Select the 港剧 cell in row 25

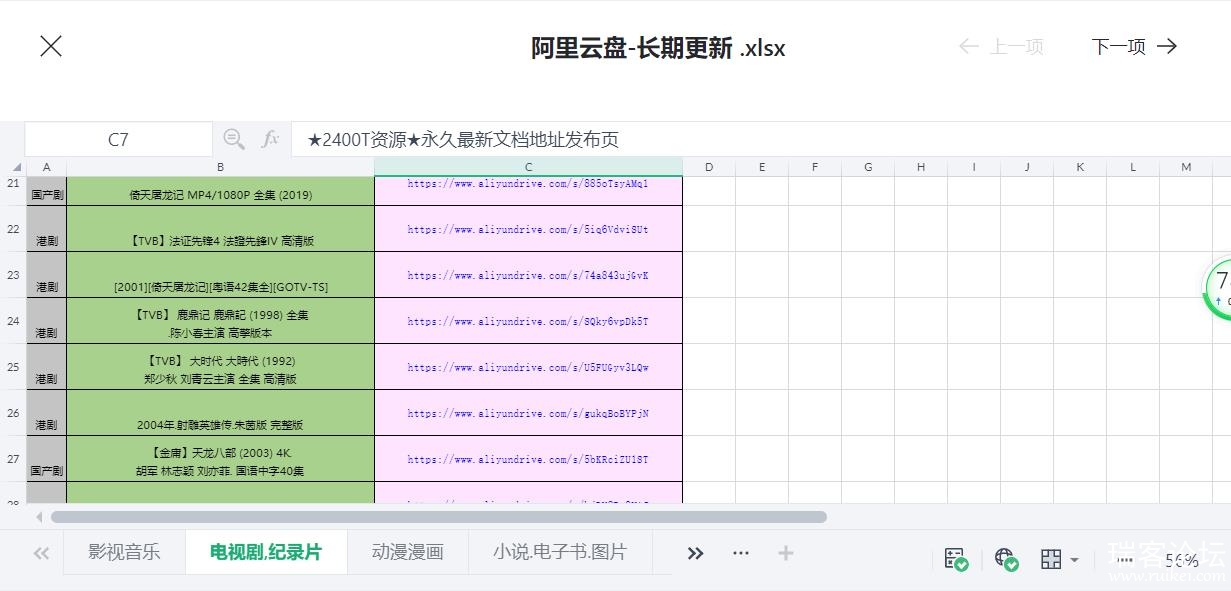pos(46,367)
